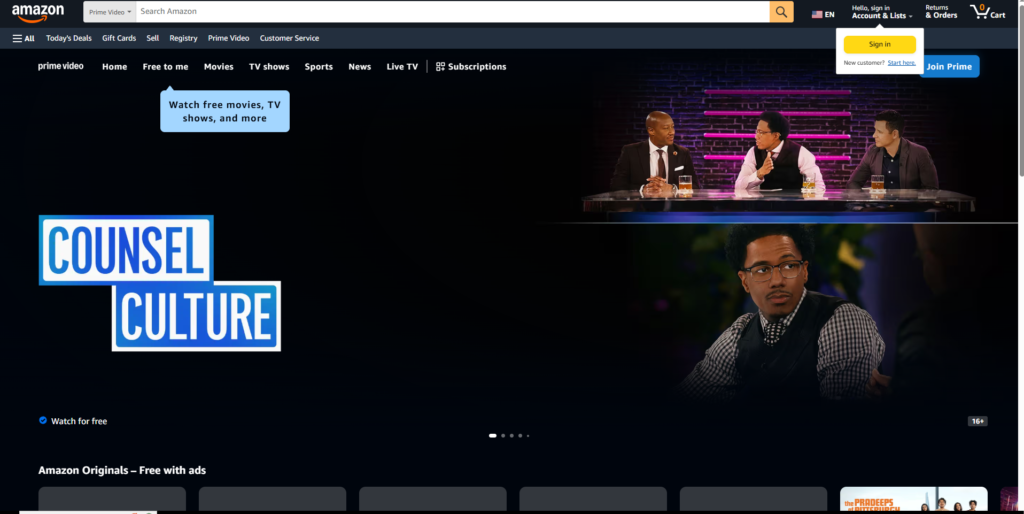Click the yellow Sign in button
This screenshot has width=1024, height=514.
(x=880, y=44)
